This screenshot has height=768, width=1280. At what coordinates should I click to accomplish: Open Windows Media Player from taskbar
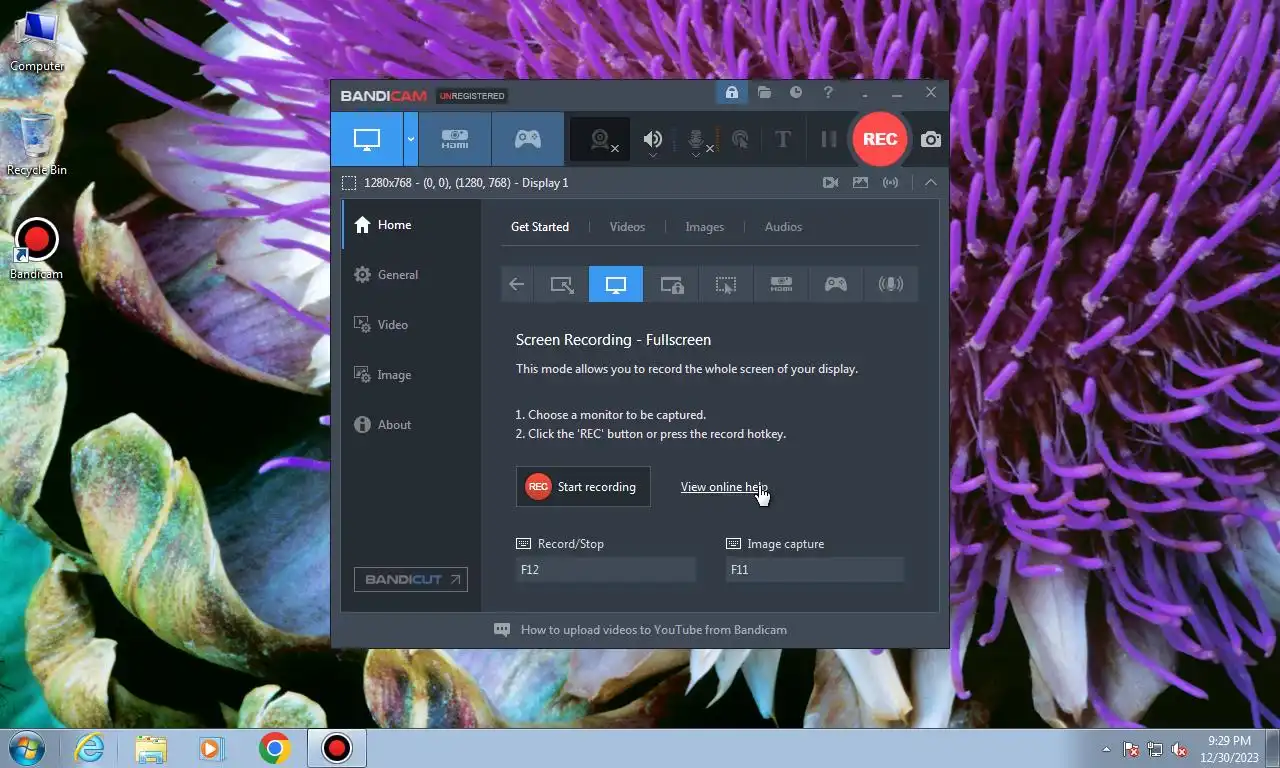click(211, 748)
